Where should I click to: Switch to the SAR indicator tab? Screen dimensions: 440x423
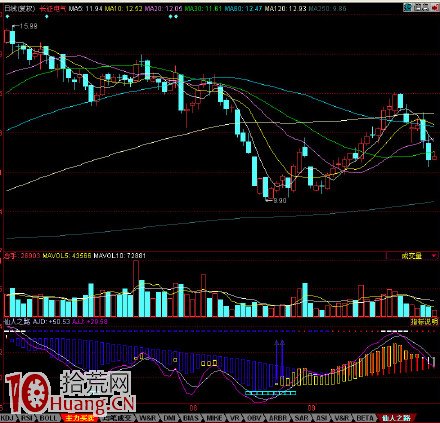[301, 418]
